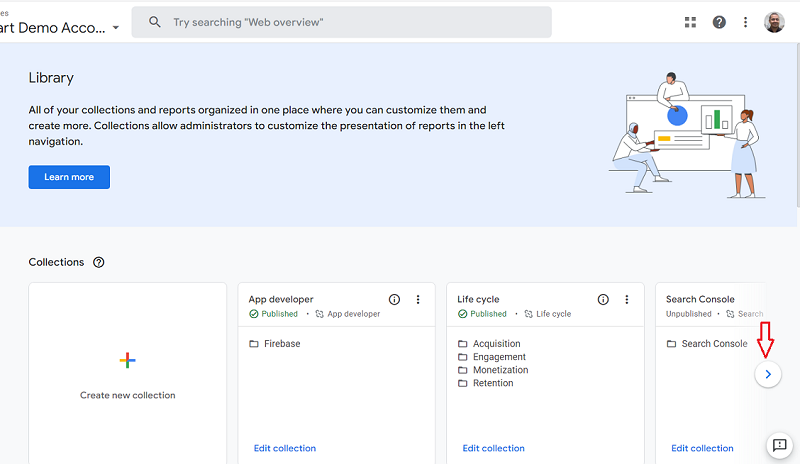Click the feedback icon at bottom right
Screen dimensions: 800x464
tap(778, 445)
